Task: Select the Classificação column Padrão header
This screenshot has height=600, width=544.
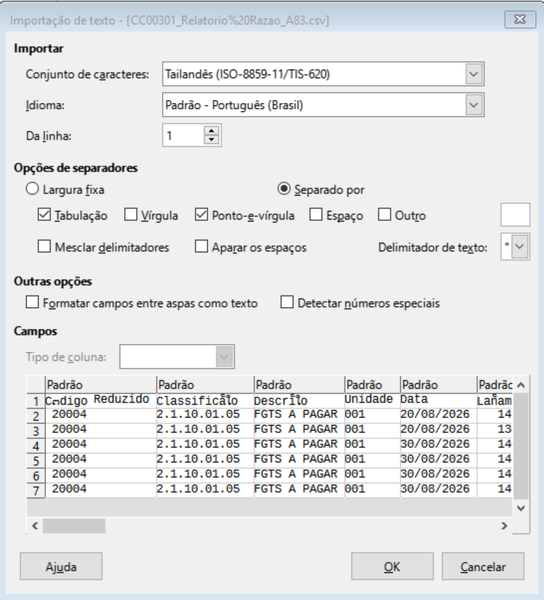Action: pyautogui.click(x=205, y=385)
